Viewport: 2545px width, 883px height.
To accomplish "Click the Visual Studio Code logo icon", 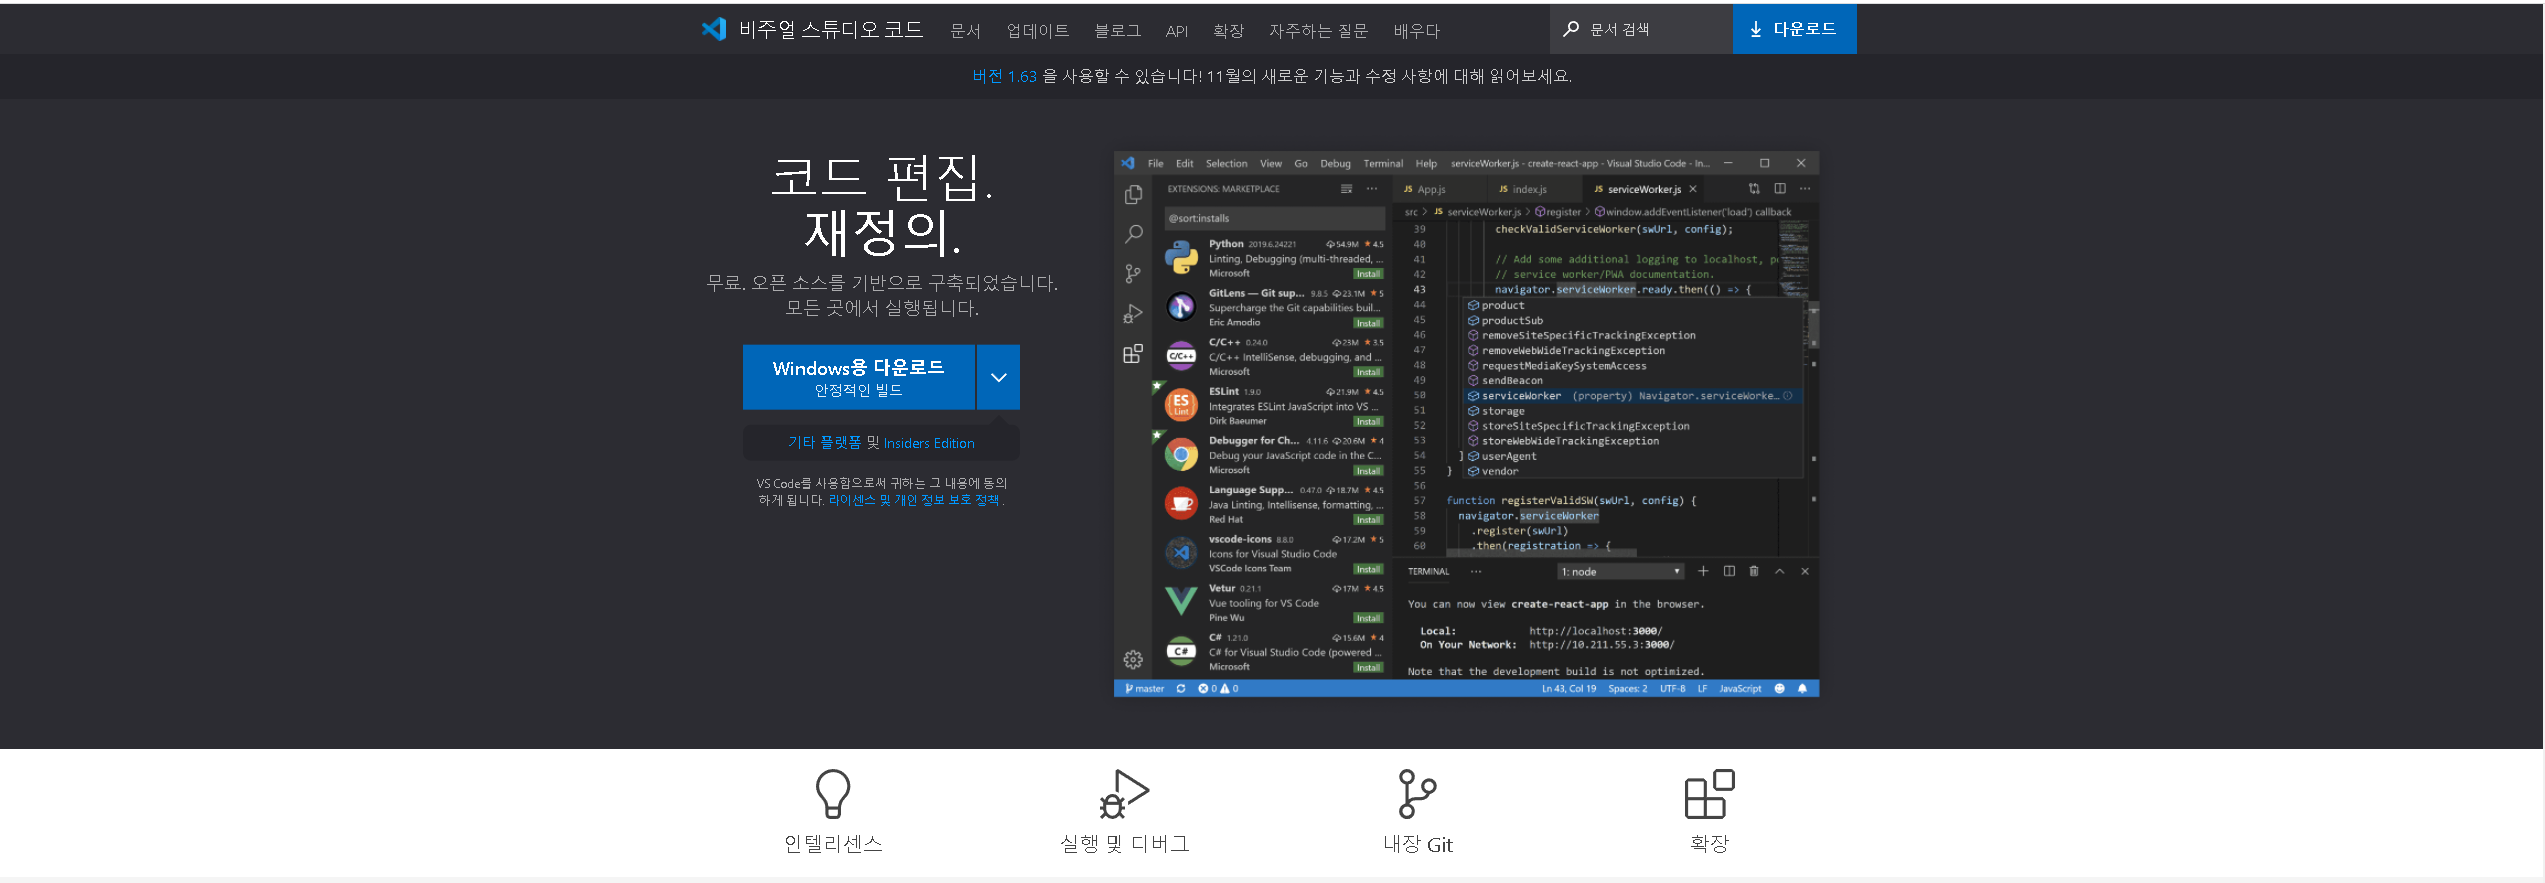I will pyautogui.click(x=714, y=29).
